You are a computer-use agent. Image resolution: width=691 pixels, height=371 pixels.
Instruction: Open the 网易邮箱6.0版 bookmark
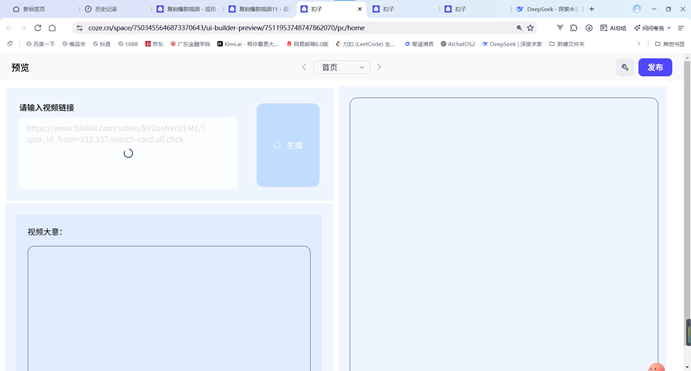tap(307, 44)
